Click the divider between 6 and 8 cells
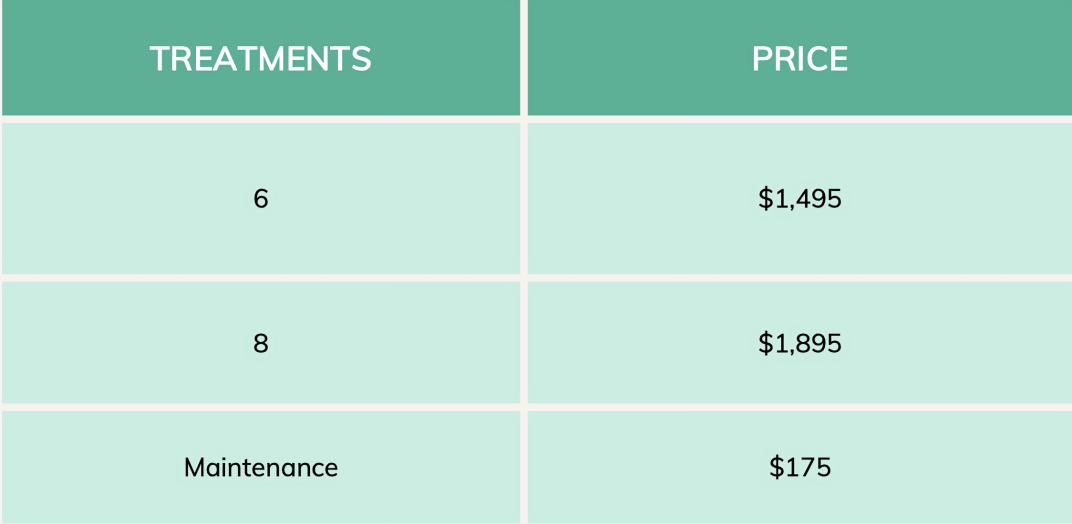The height and width of the screenshot is (524, 1072). (x=260, y=277)
